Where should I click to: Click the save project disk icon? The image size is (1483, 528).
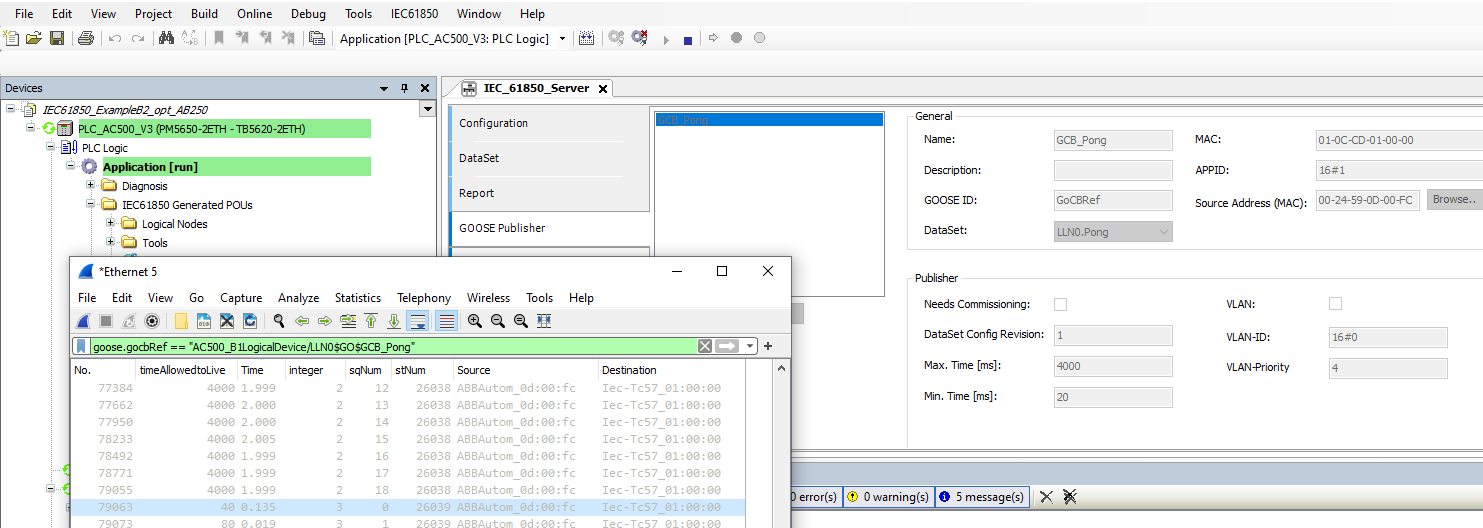pyautogui.click(x=57, y=39)
